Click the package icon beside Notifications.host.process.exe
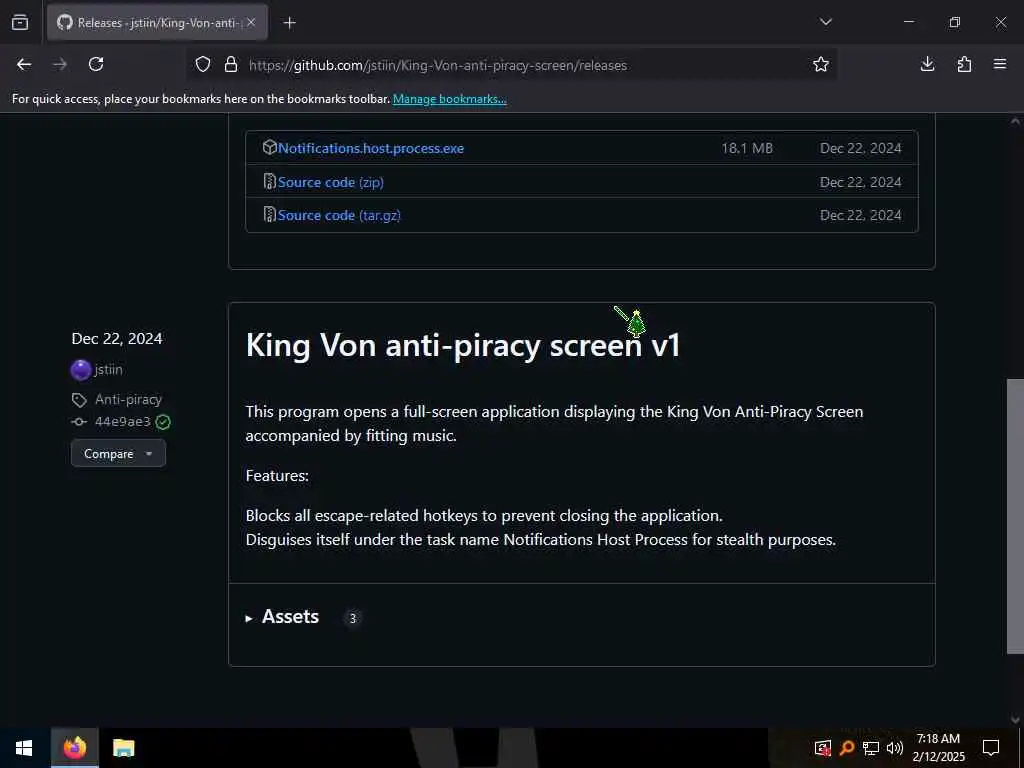The height and width of the screenshot is (768, 1024). (269, 148)
